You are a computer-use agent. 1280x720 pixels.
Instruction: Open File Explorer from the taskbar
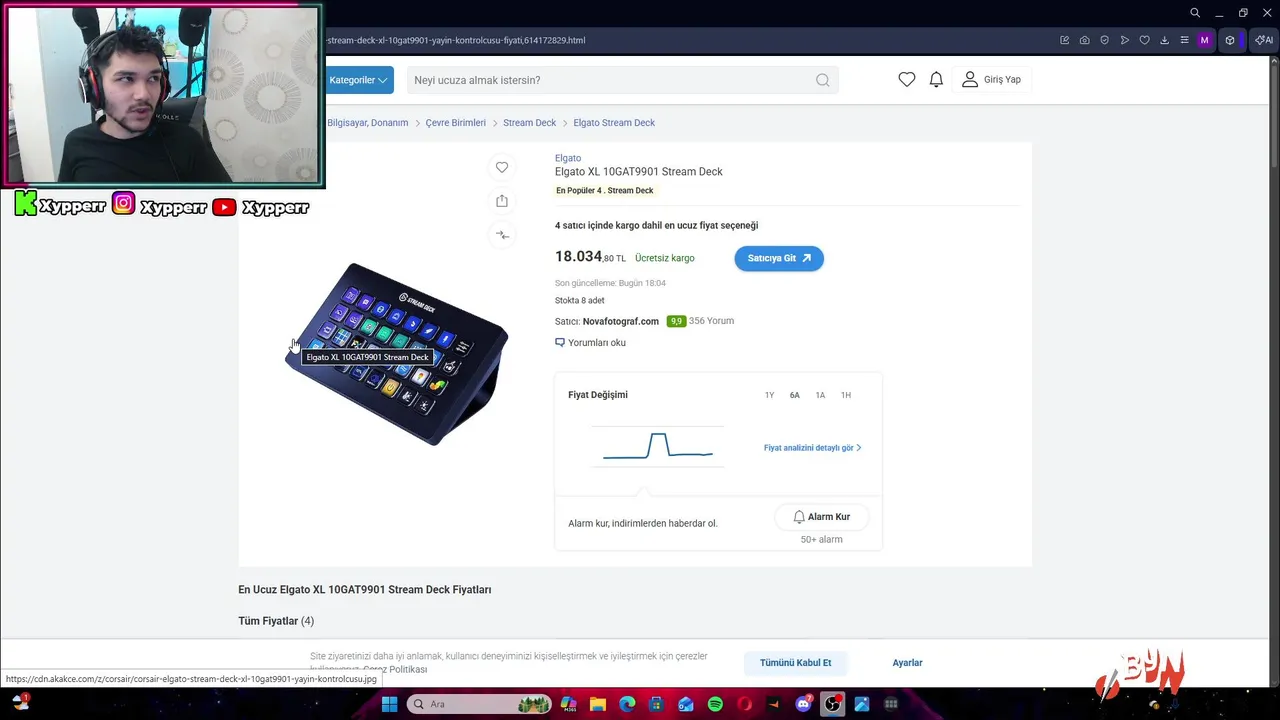(598, 704)
